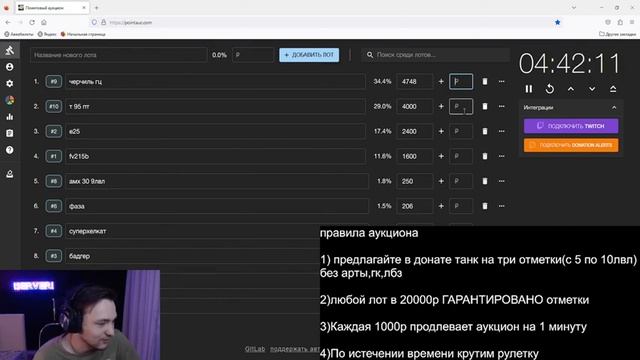Viewport: 640px width, 360px height.
Task: Delete the fv215b lot
Action: tap(484, 156)
